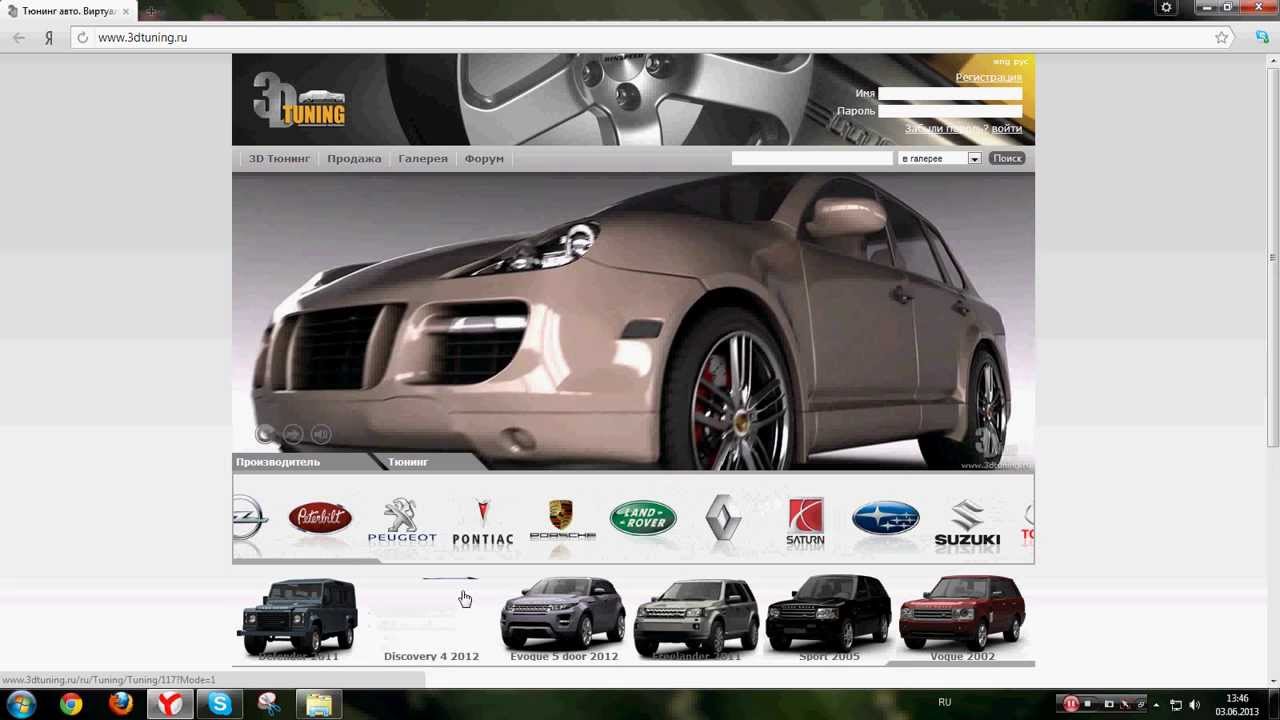The image size is (1280, 720).
Task: Click the Регистрация link
Action: pos(988,77)
